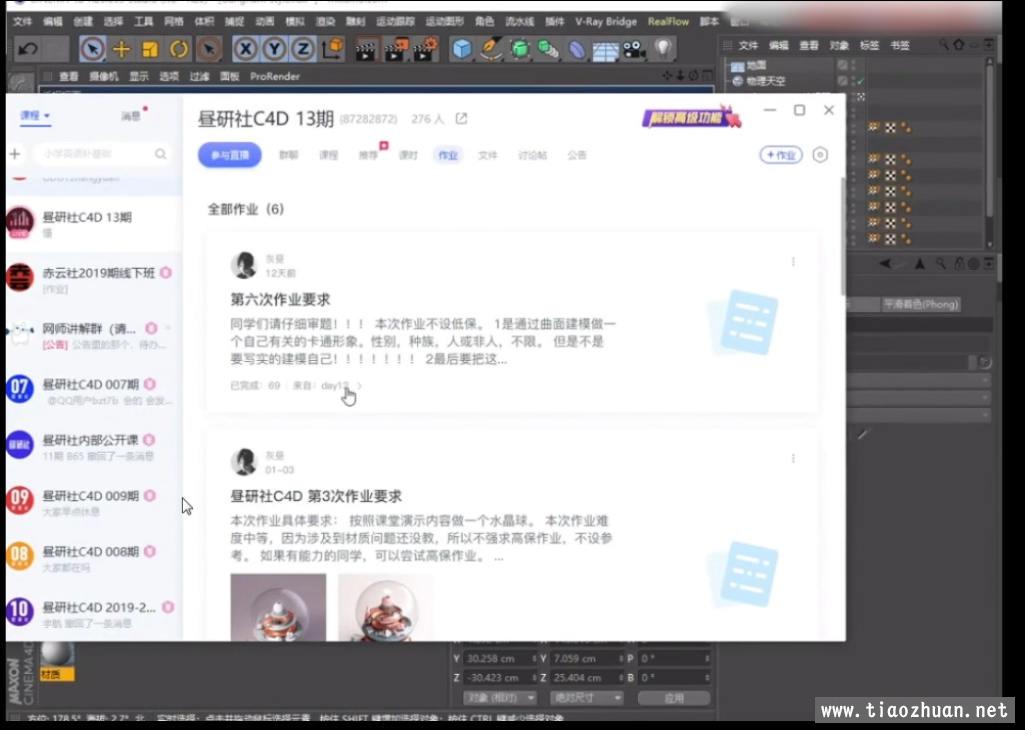
Task: Add a Light object
Action: [664, 48]
